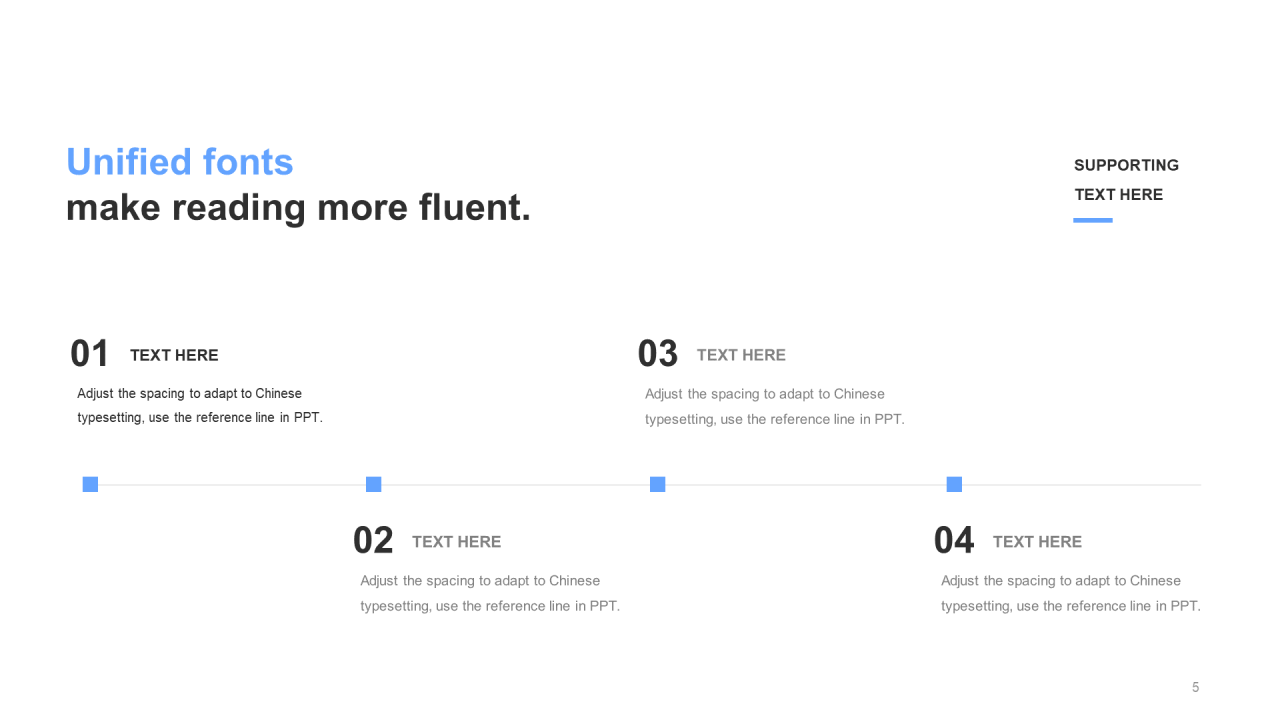Click the slide page number 5
This screenshot has width=1280, height=720.
click(1195, 687)
